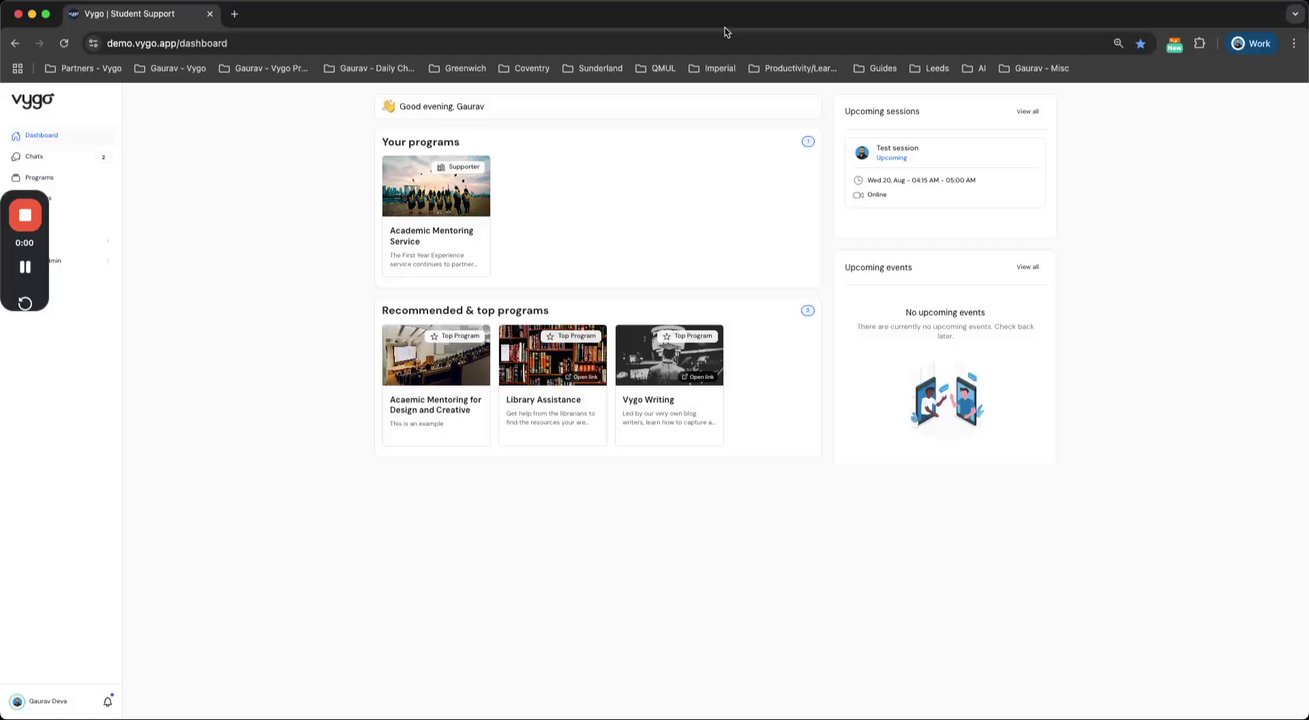
Task: Close the Vygo Student Support tab
Action: point(210,14)
